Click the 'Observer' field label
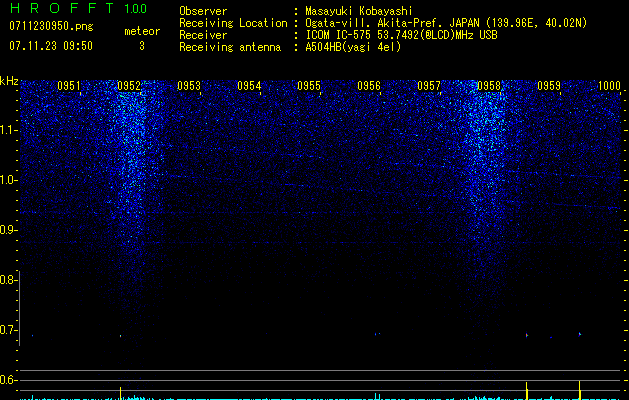The width and height of the screenshot is (629, 400). [203, 11]
